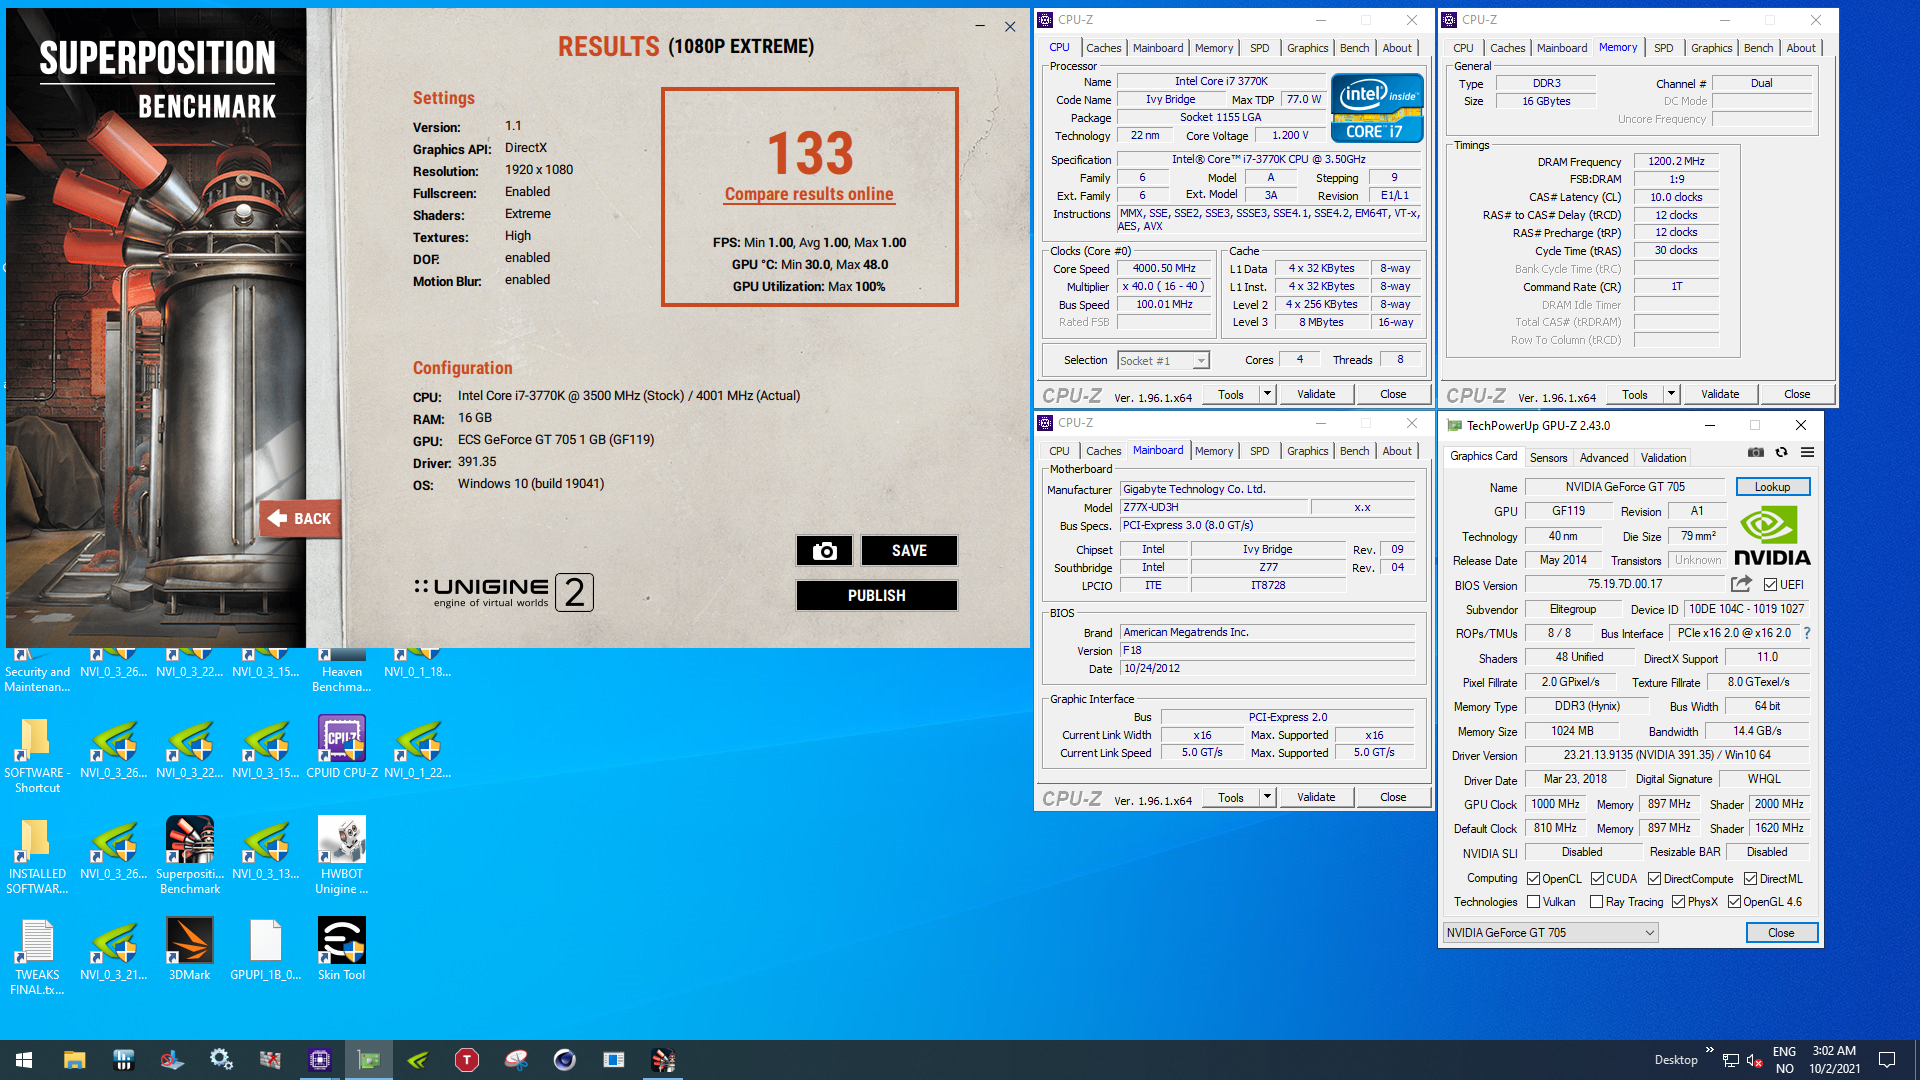
Task: Click the GPU-Z refresh icon
Action: [1781, 452]
